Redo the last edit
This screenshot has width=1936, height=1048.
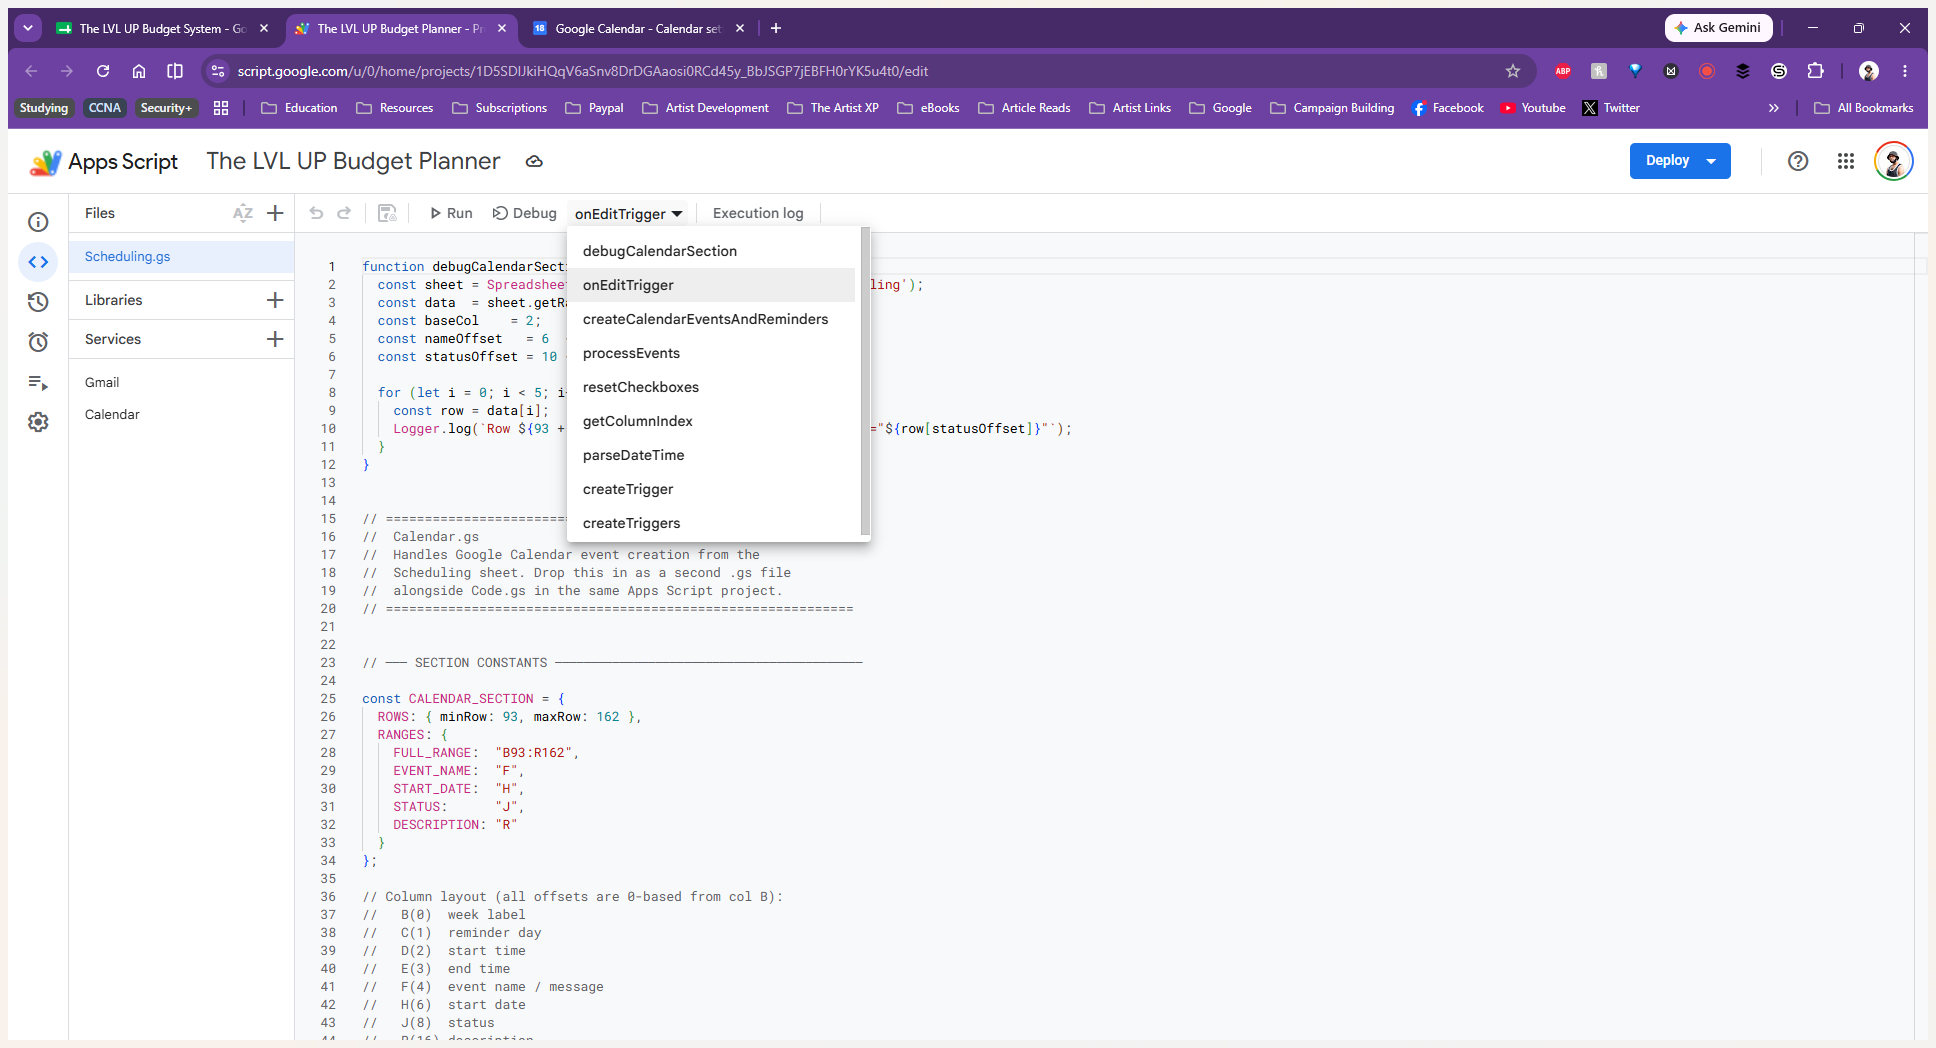pos(344,213)
